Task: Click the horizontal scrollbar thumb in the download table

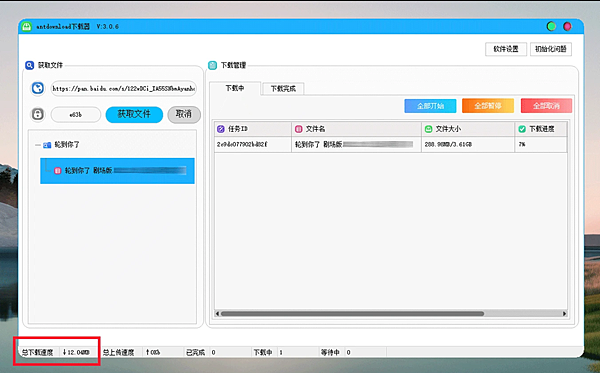Action: tap(352, 314)
